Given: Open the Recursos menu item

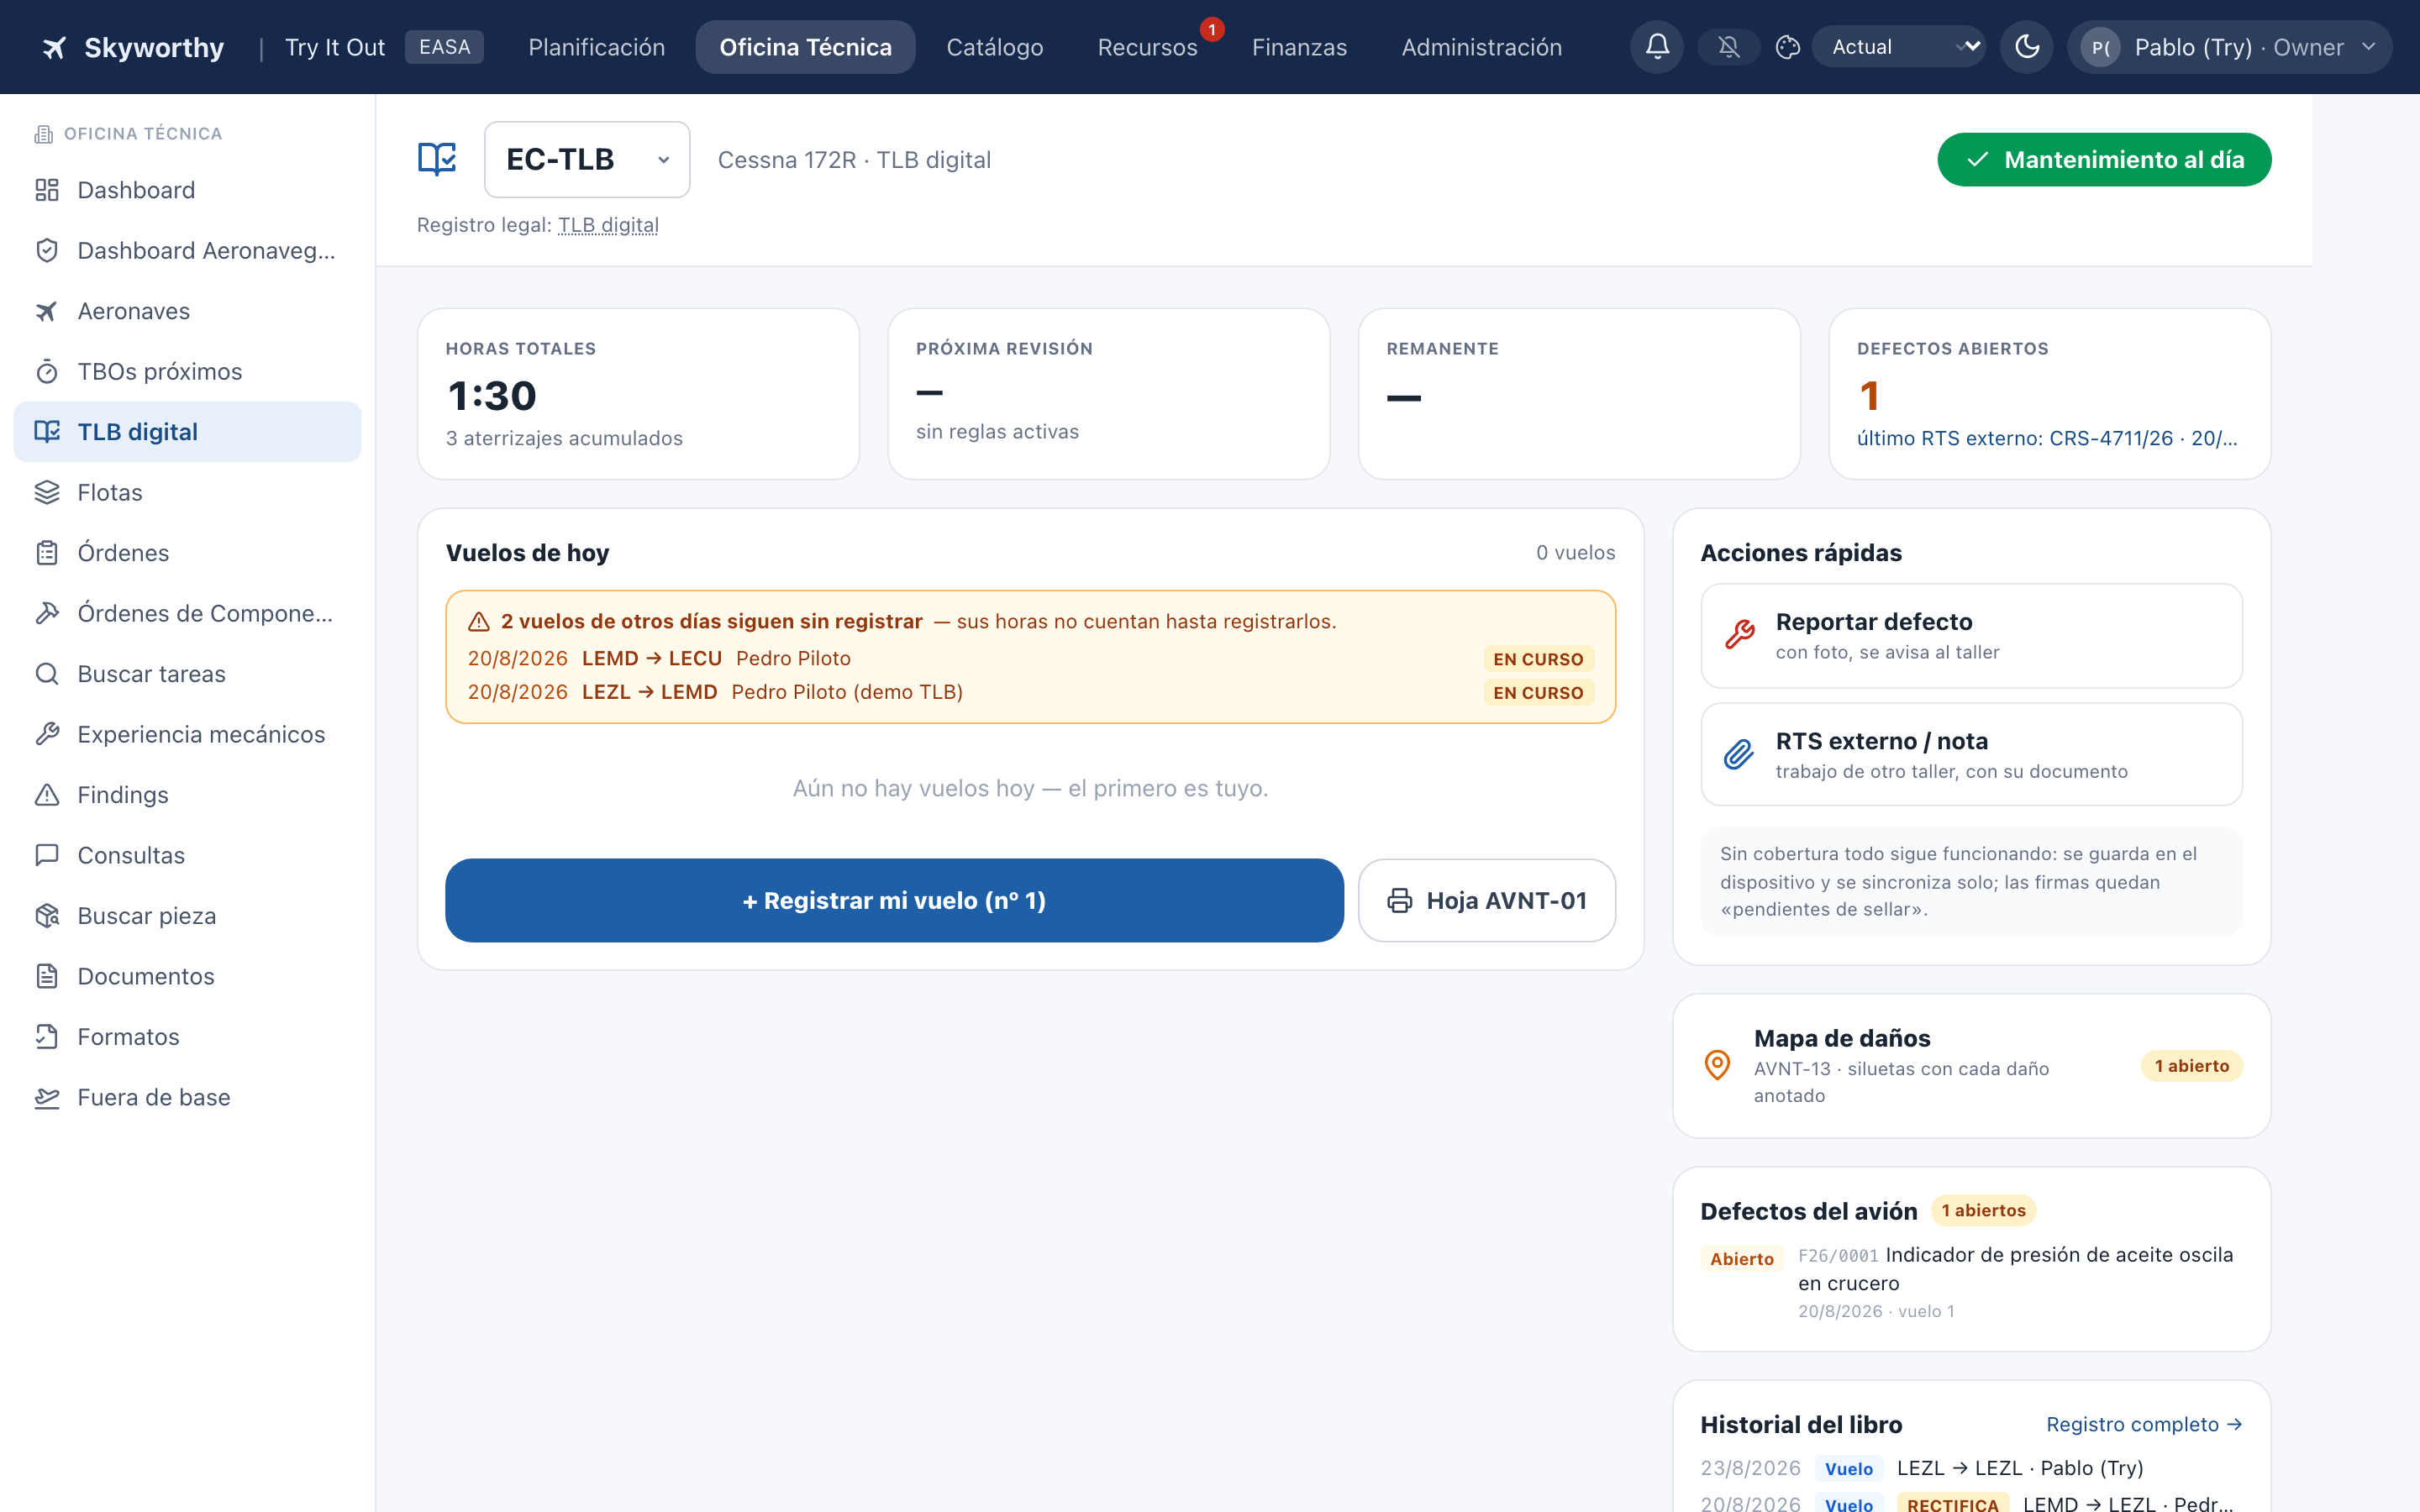Looking at the screenshot, I should pos(1147,47).
